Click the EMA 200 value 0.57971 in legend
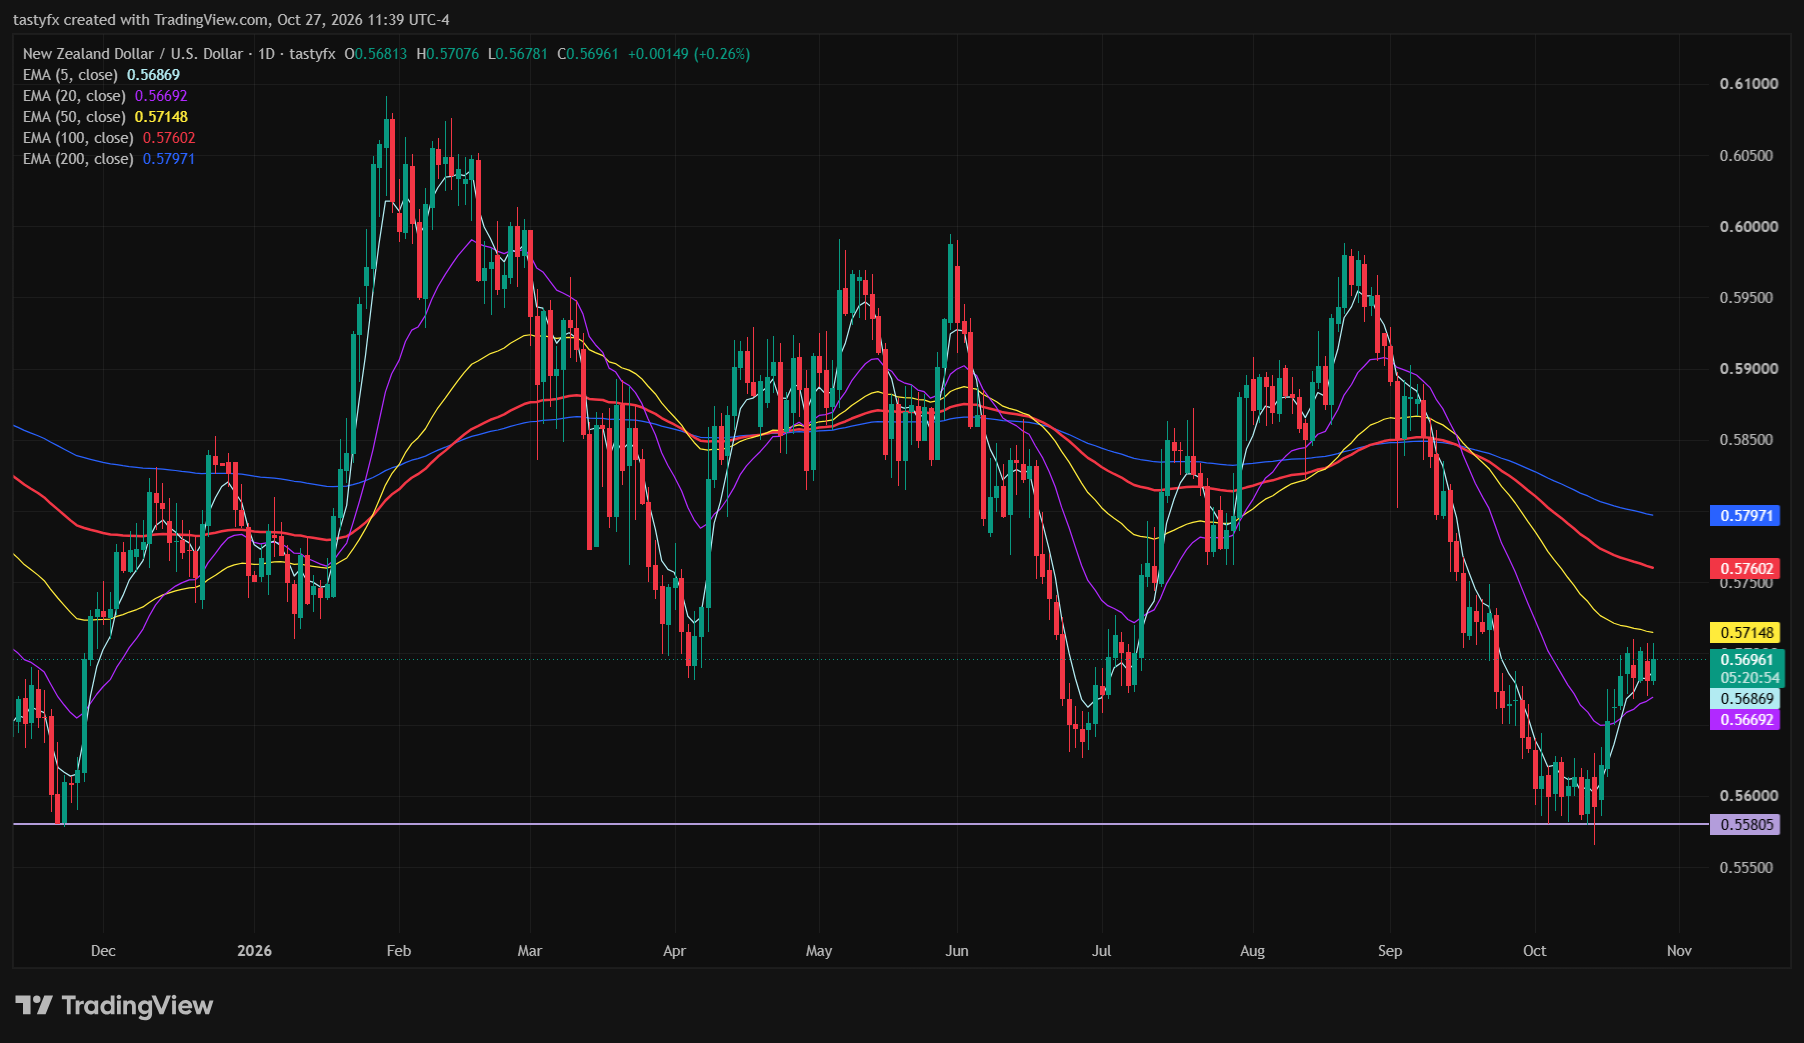This screenshot has height=1043, width=1804. pyautogui.click(x=169, y=159)
